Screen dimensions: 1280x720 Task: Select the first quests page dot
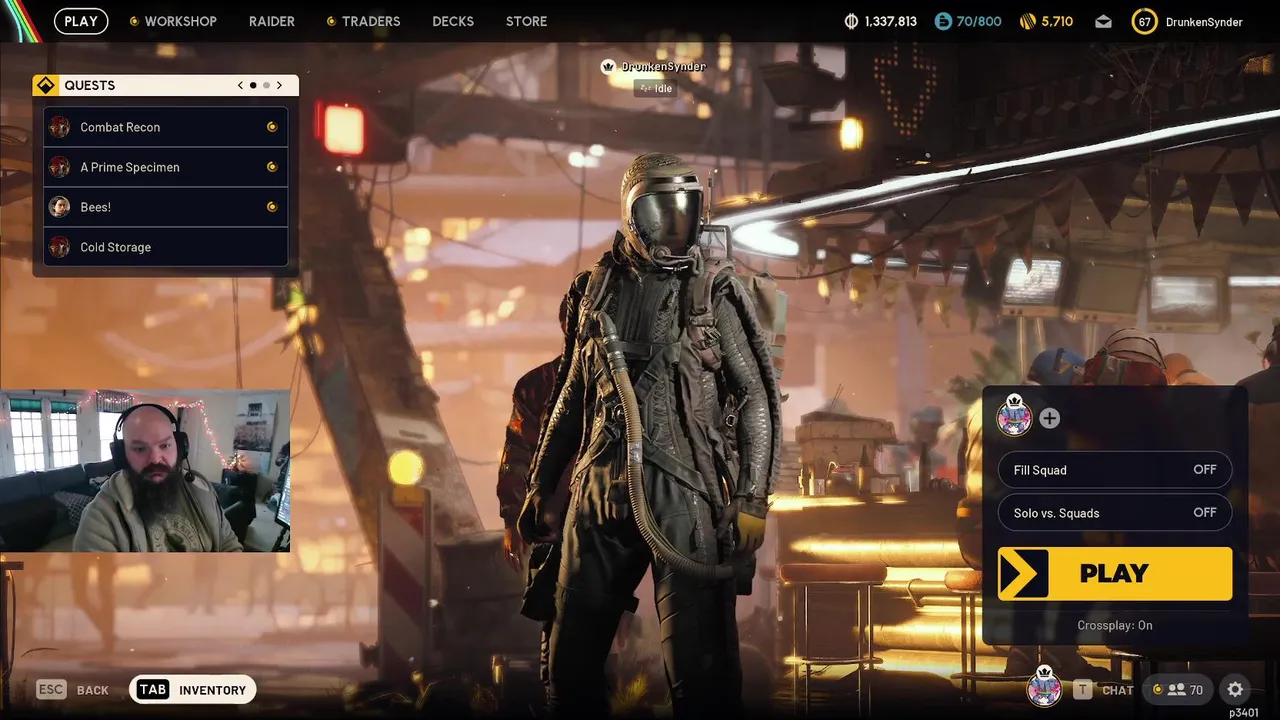253,85
